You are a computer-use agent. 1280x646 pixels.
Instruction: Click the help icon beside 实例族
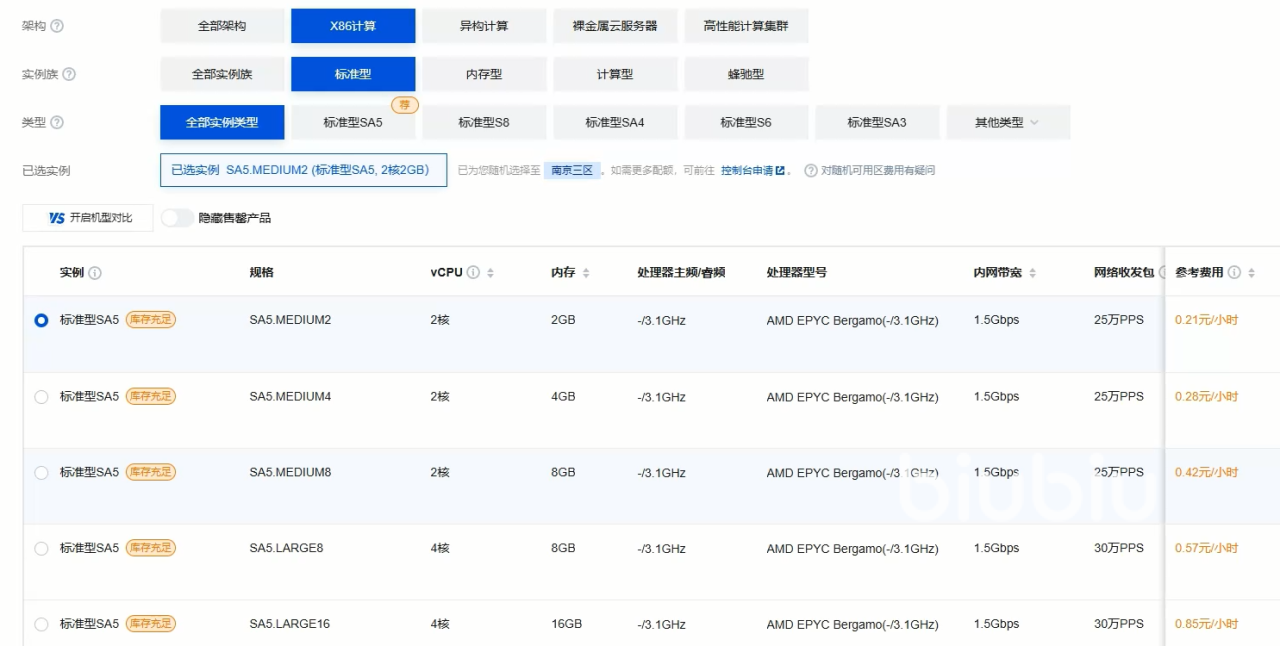tap(69, 74)
